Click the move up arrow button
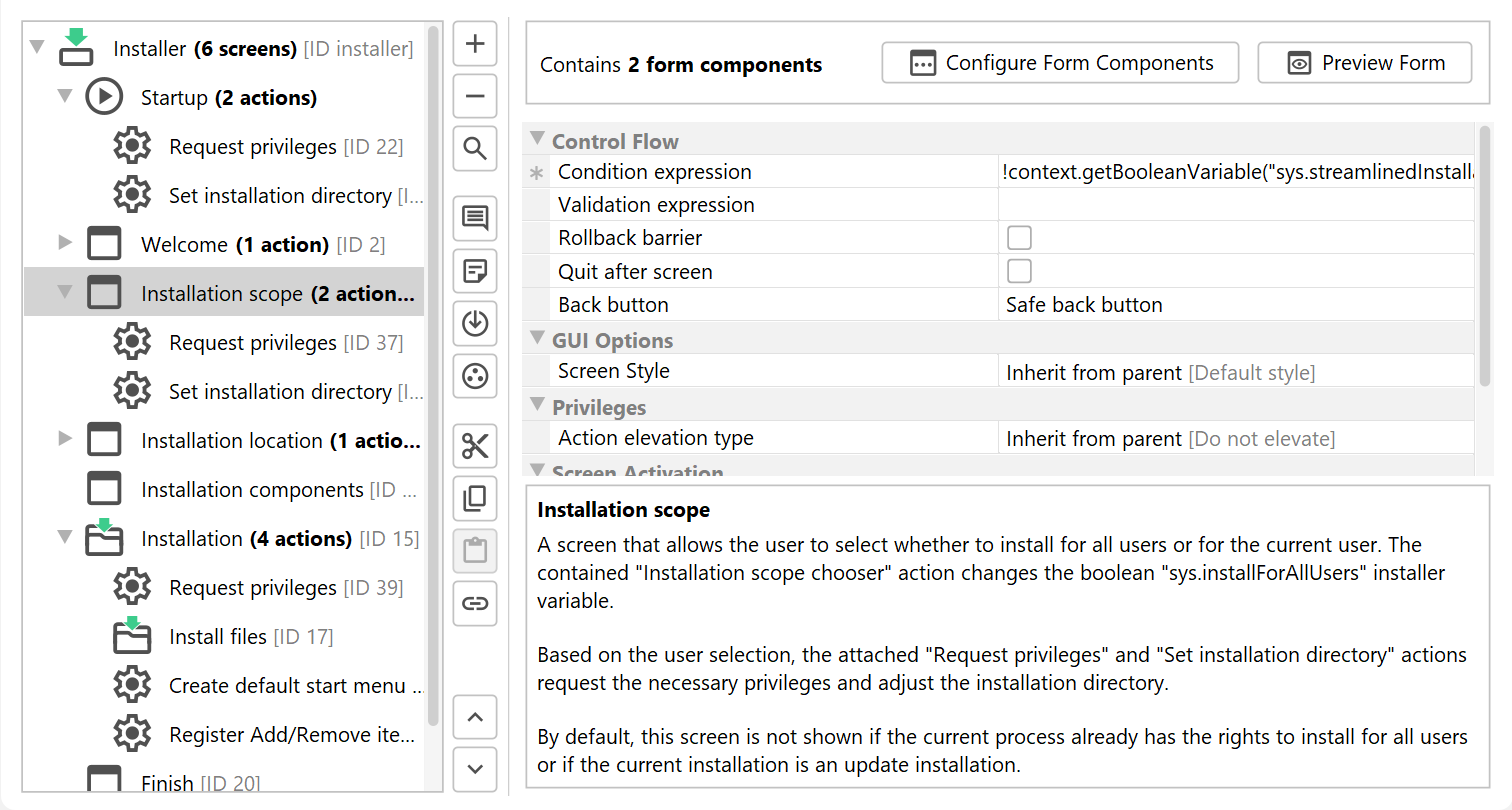 point(475,717)
